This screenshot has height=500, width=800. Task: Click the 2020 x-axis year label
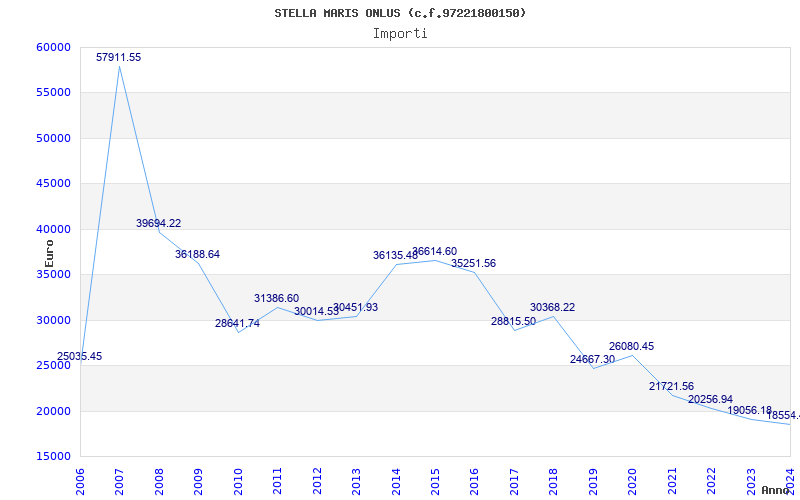tap(632, 481)
